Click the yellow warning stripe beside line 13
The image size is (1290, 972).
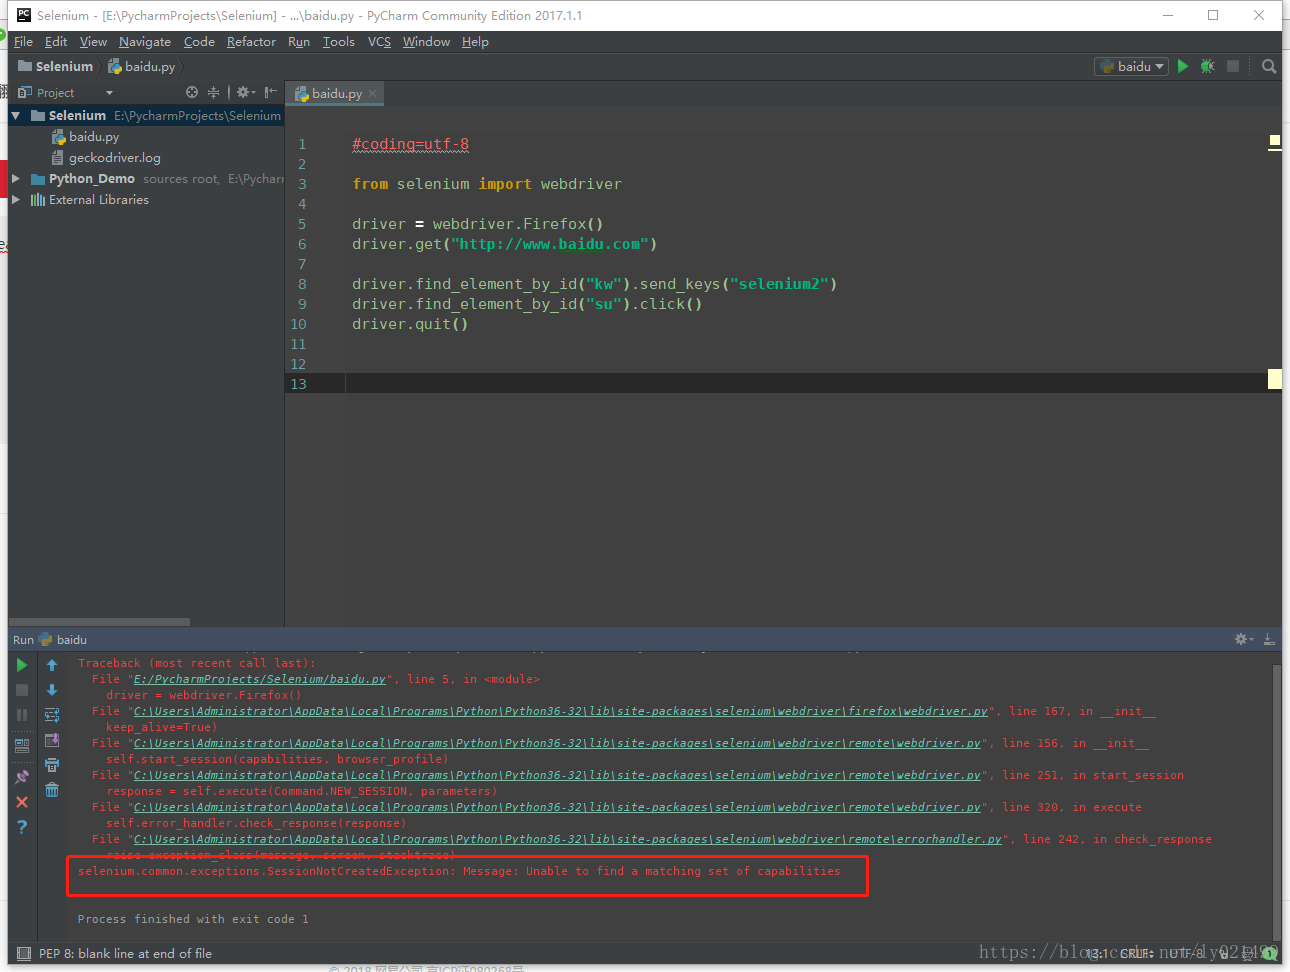point(1275,379)
